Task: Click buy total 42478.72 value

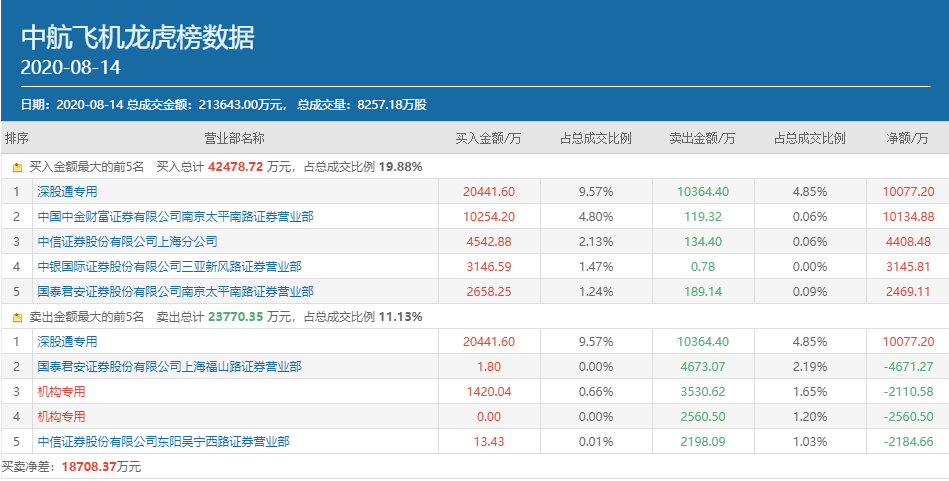Action: (235, 167)
